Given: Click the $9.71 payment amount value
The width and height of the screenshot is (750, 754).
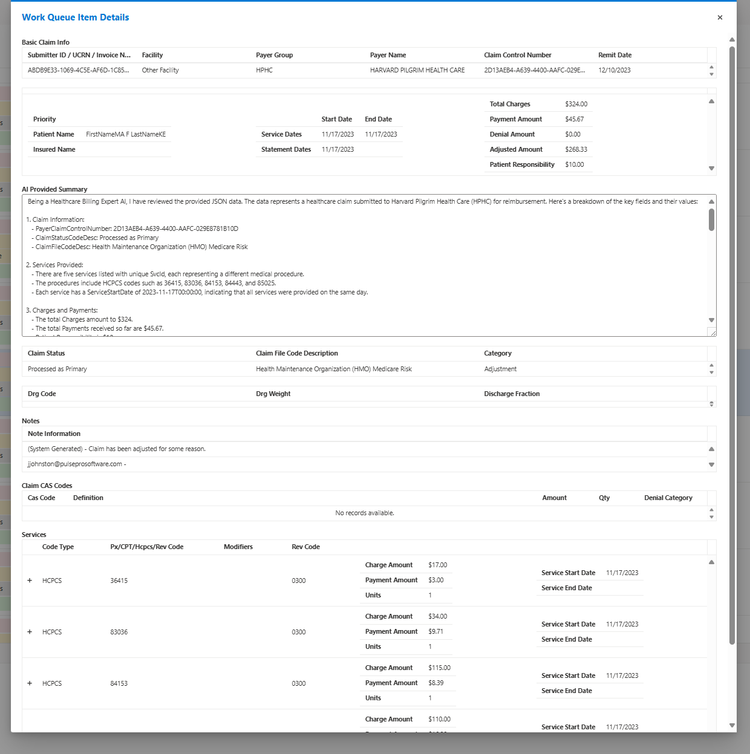Looking at the screenshot, I should click(436, 631).
